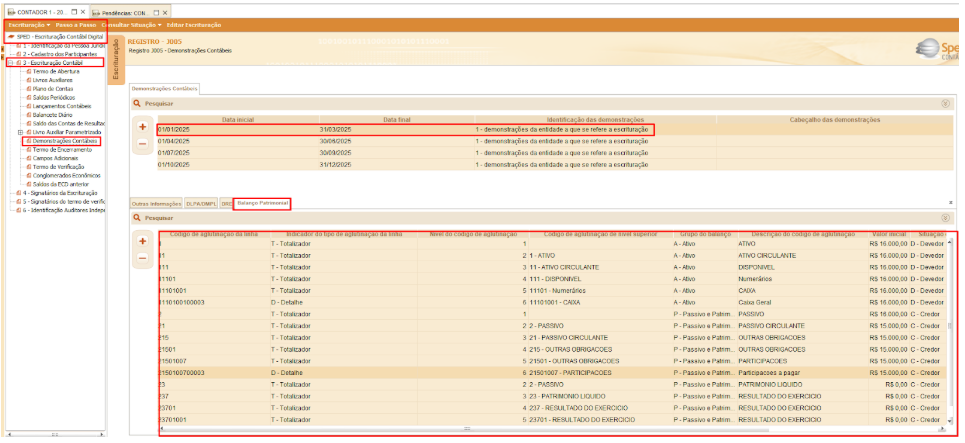Open the DRE tab
Screen dimensions: 965x443
coord(226,204)
